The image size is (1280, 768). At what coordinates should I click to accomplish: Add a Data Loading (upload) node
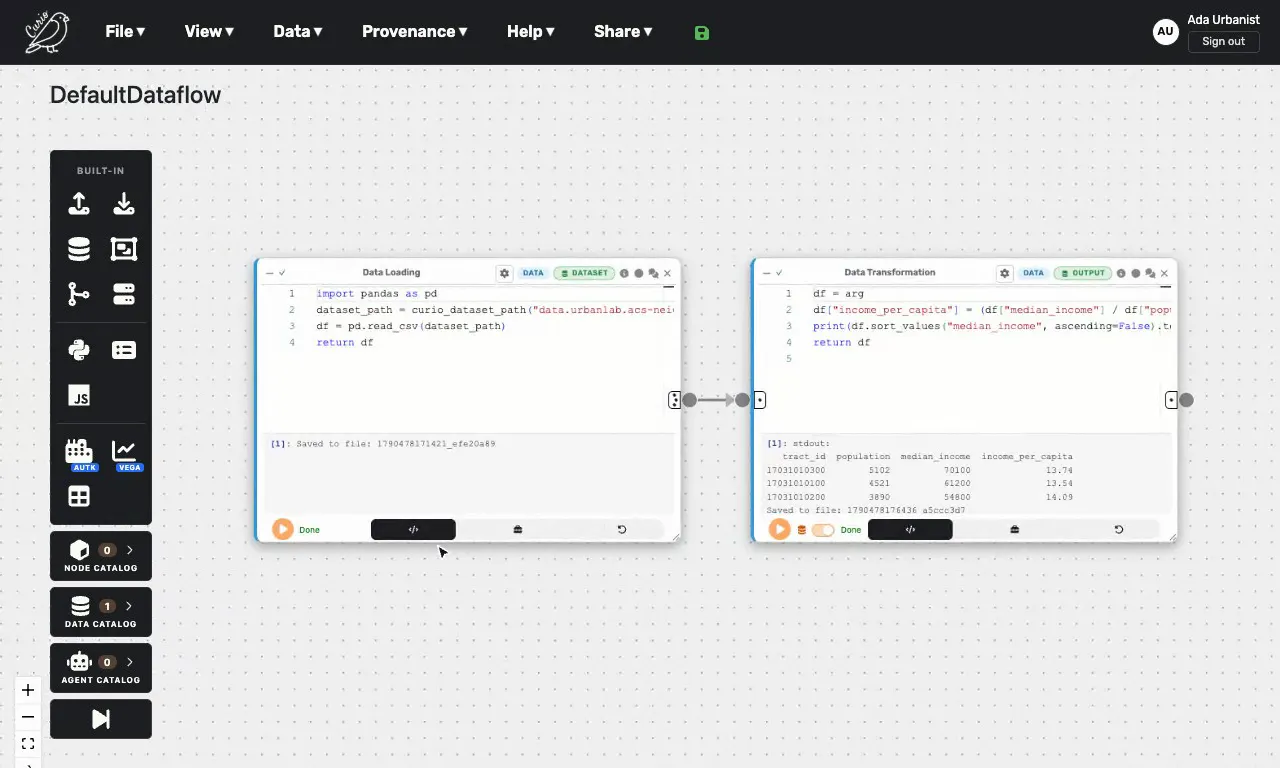[79, 204]
